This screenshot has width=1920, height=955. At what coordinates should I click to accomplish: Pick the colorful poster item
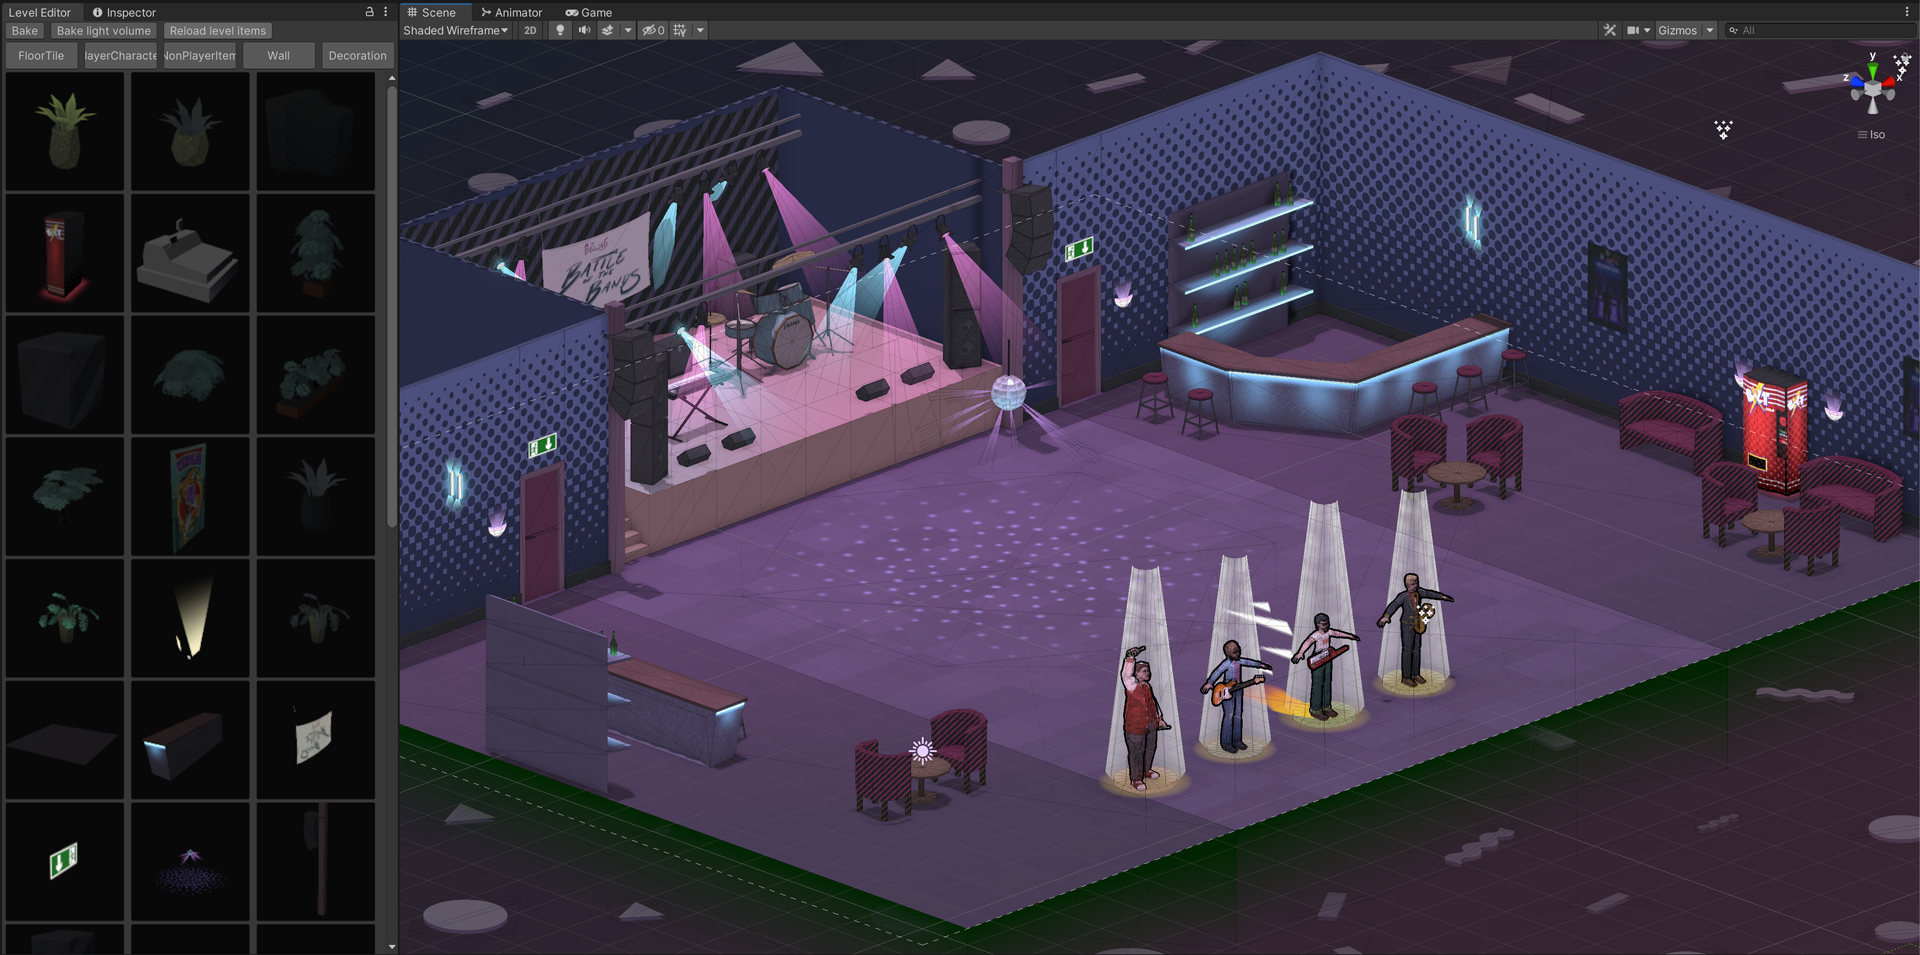tap(190, 496)
